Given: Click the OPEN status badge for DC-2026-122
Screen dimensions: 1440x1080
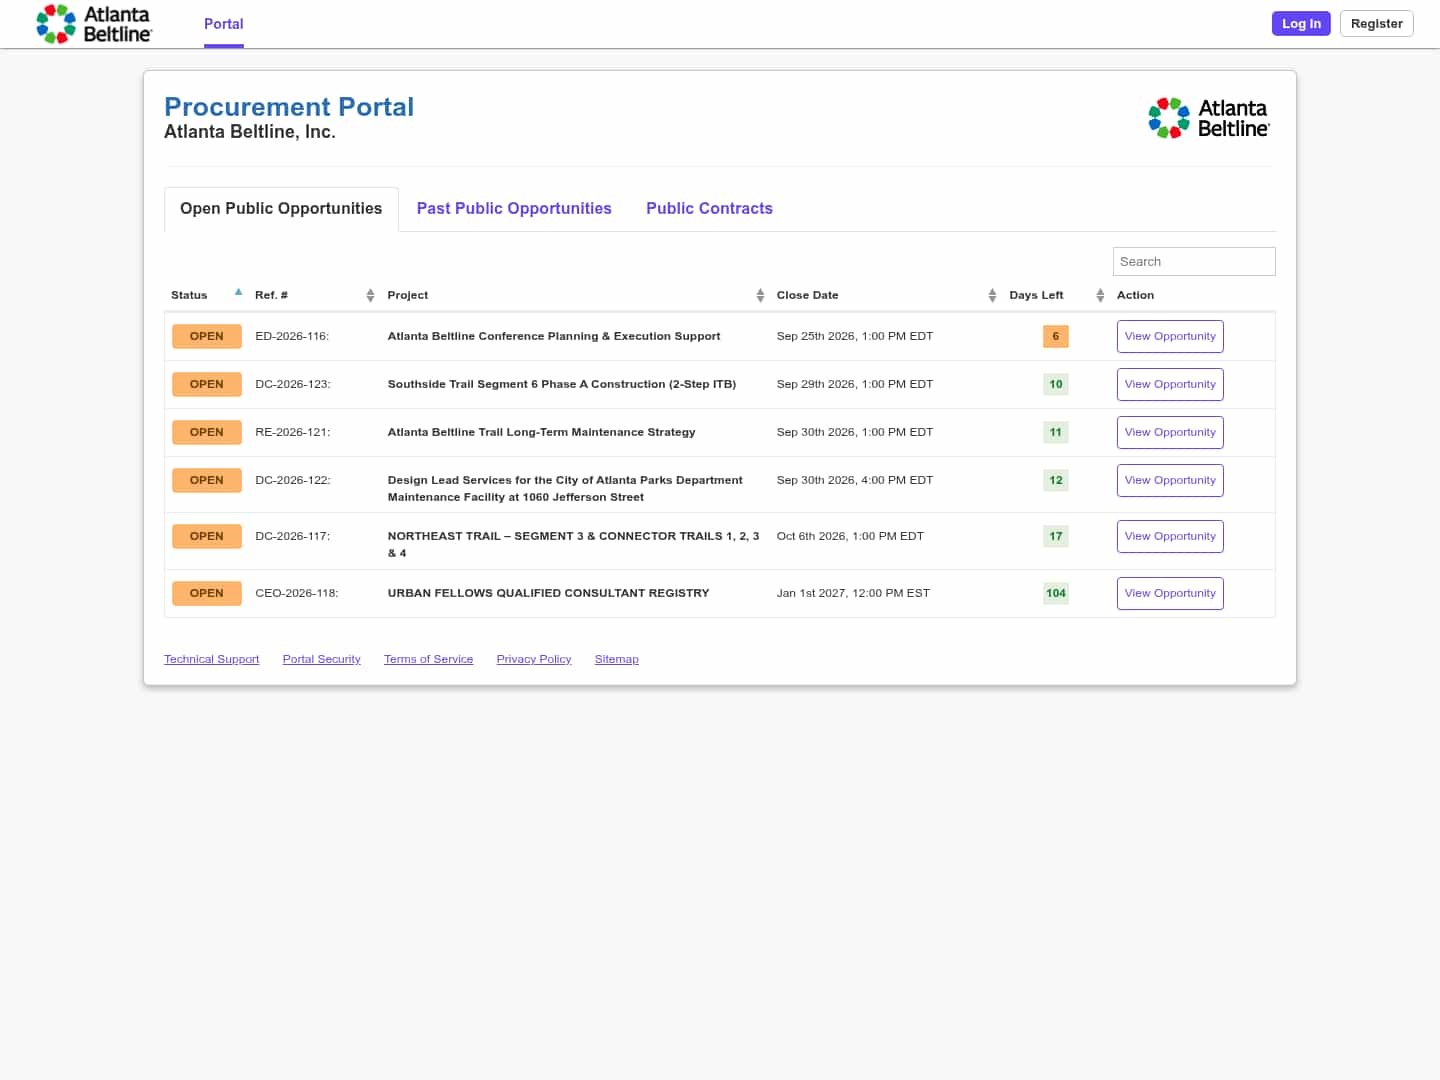Looking at the screenshot, I should pyautogui.click(x=207, y=481).
